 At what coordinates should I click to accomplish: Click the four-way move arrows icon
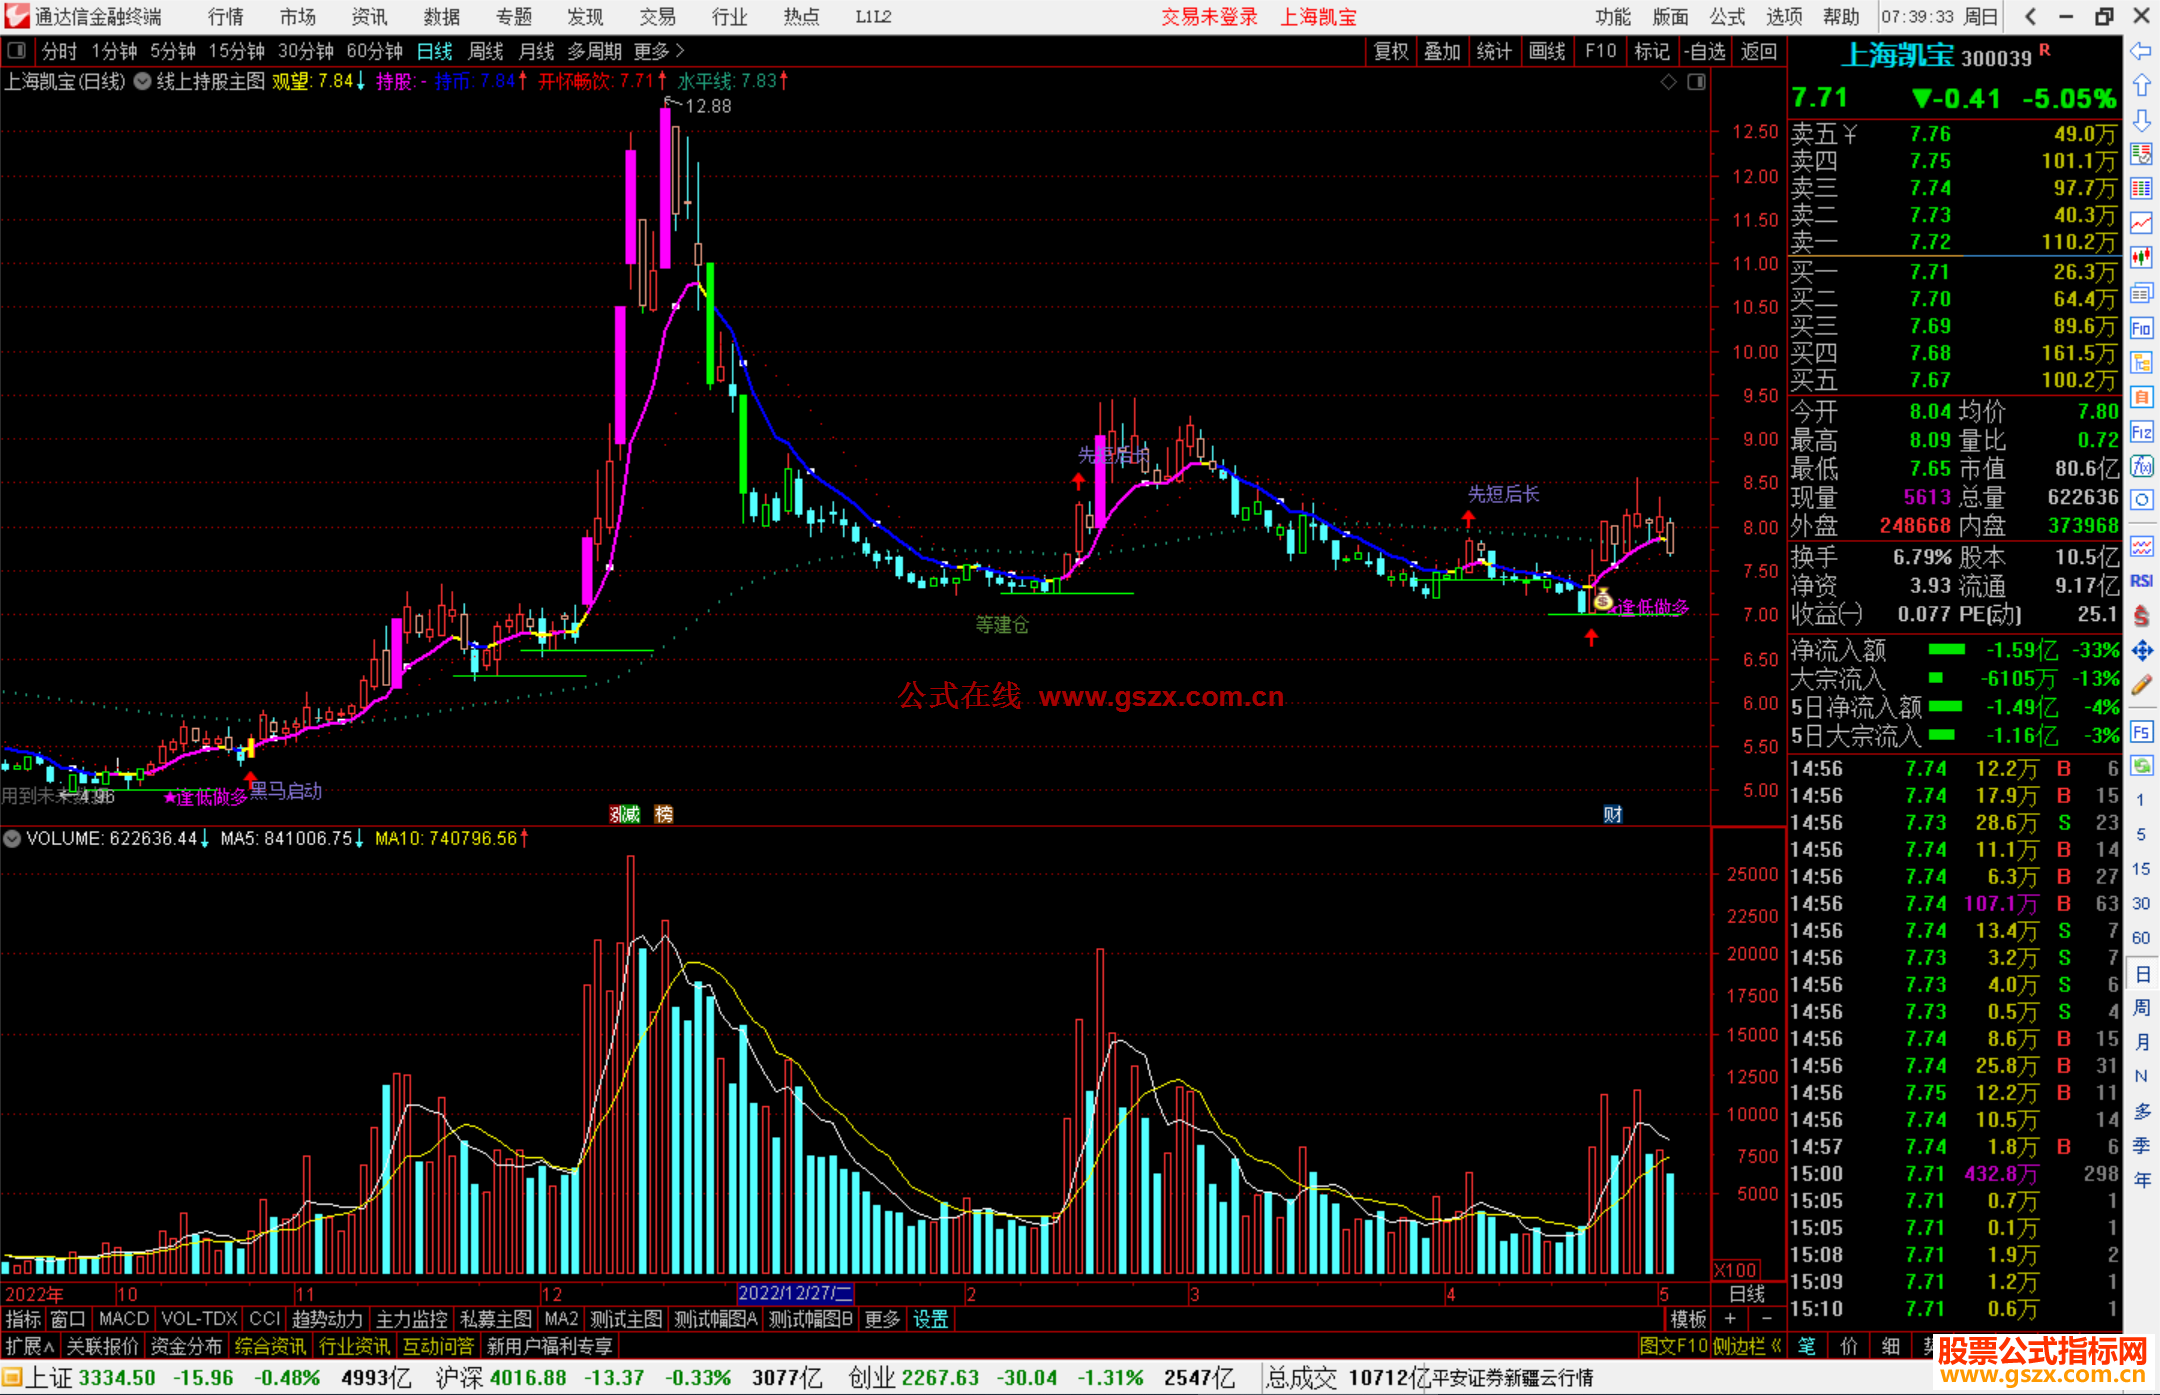click(2141, 651)
